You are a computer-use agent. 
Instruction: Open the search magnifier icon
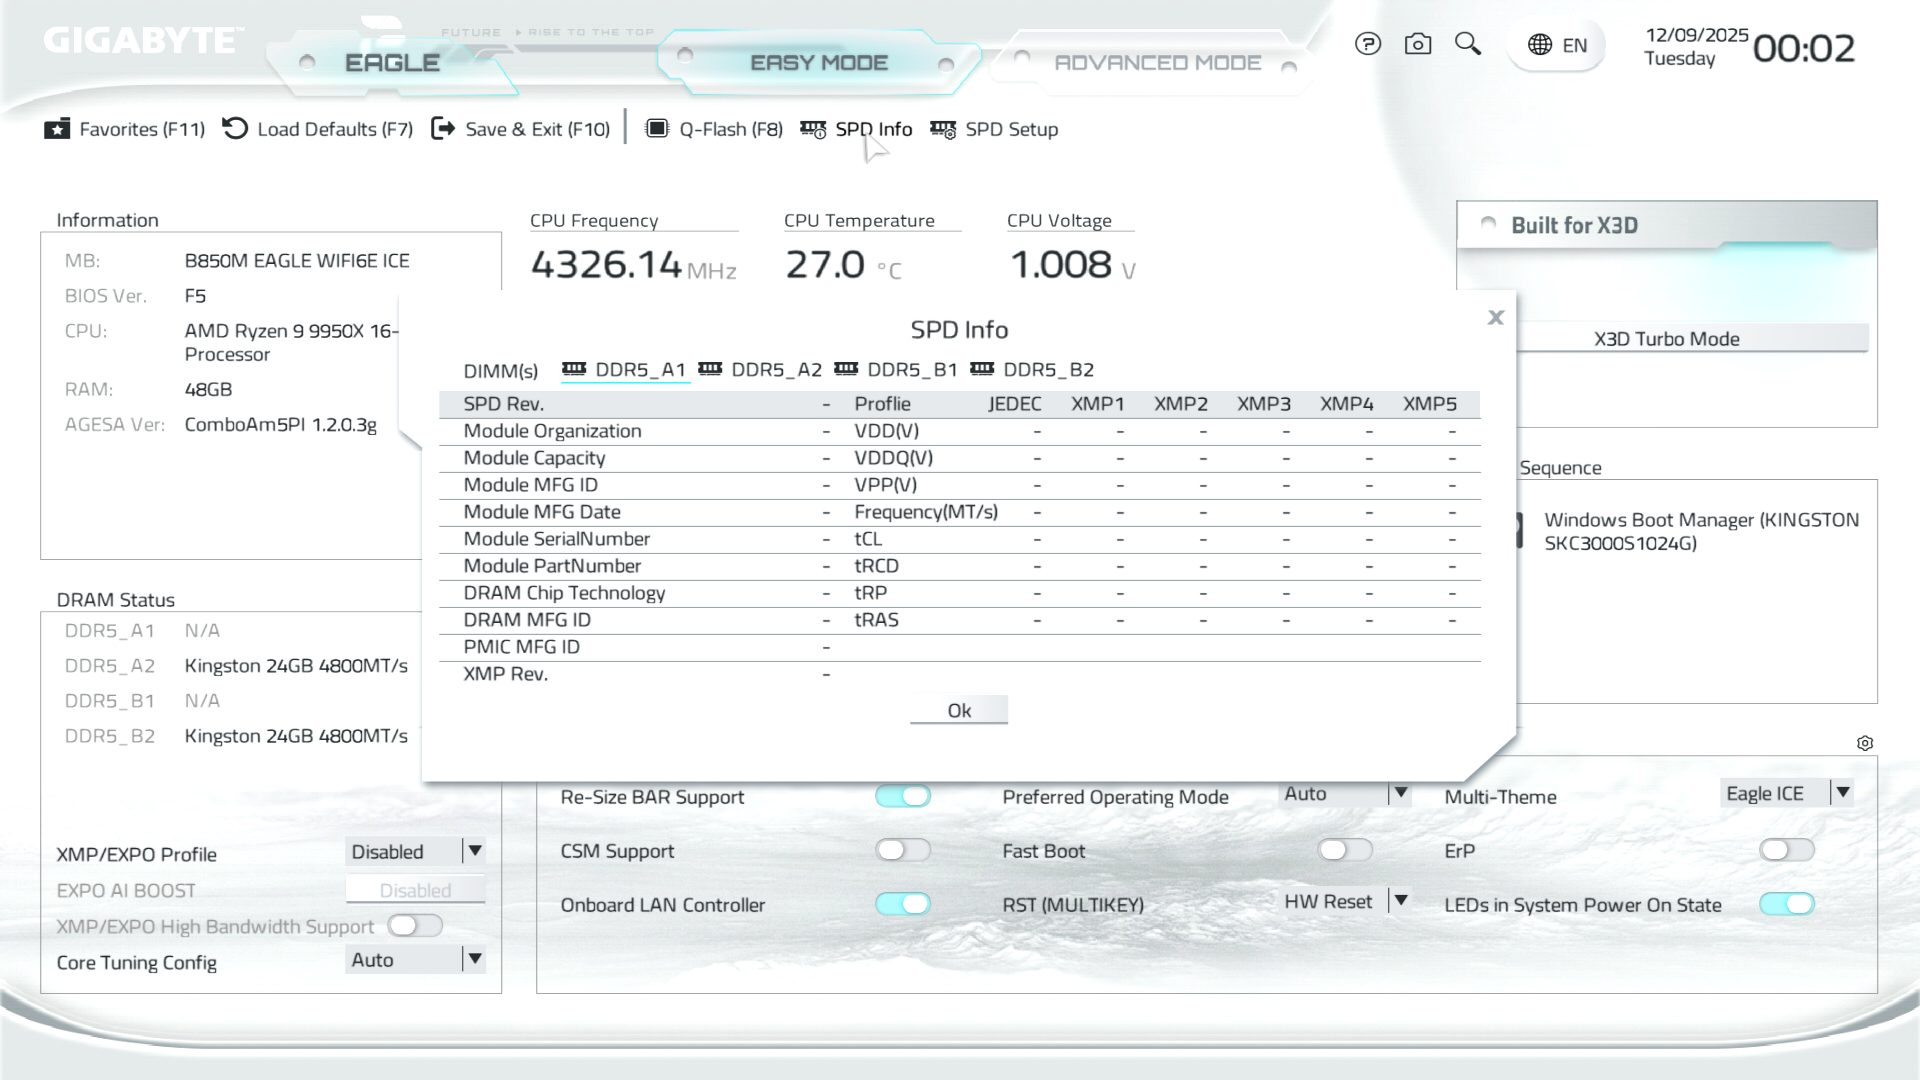(1467, 44)
